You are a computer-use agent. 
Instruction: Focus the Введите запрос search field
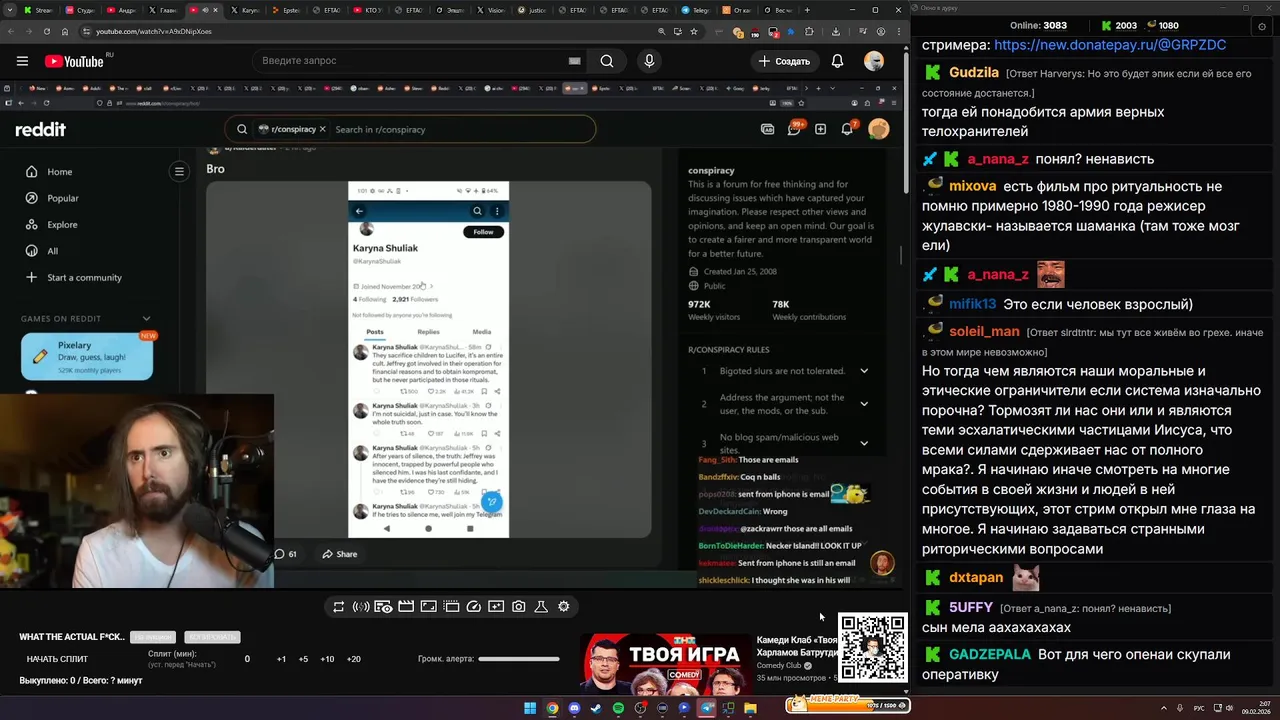(420, 61)
